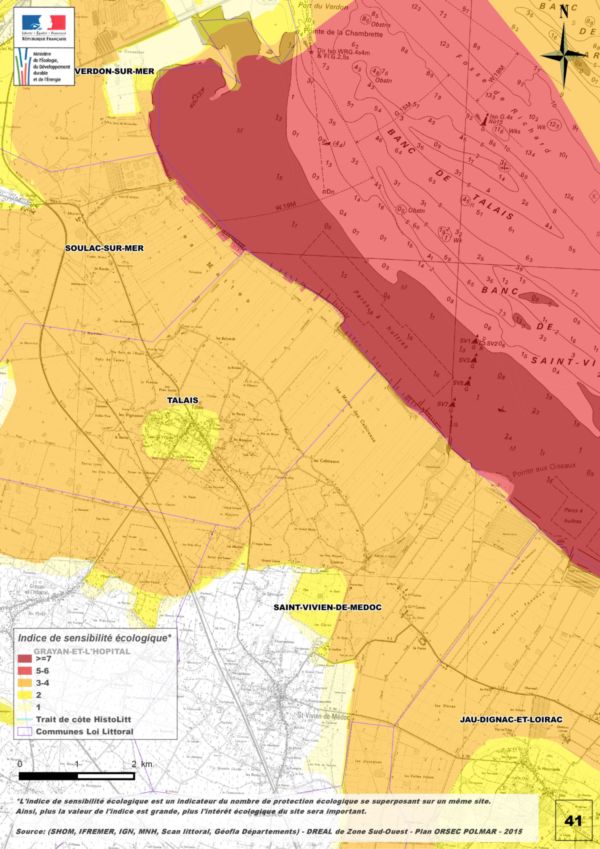Click the Indice de sensibilité écologique legend title
Image resolution: width=600 pixels, height=849 pixels.
tap(93, 636)
